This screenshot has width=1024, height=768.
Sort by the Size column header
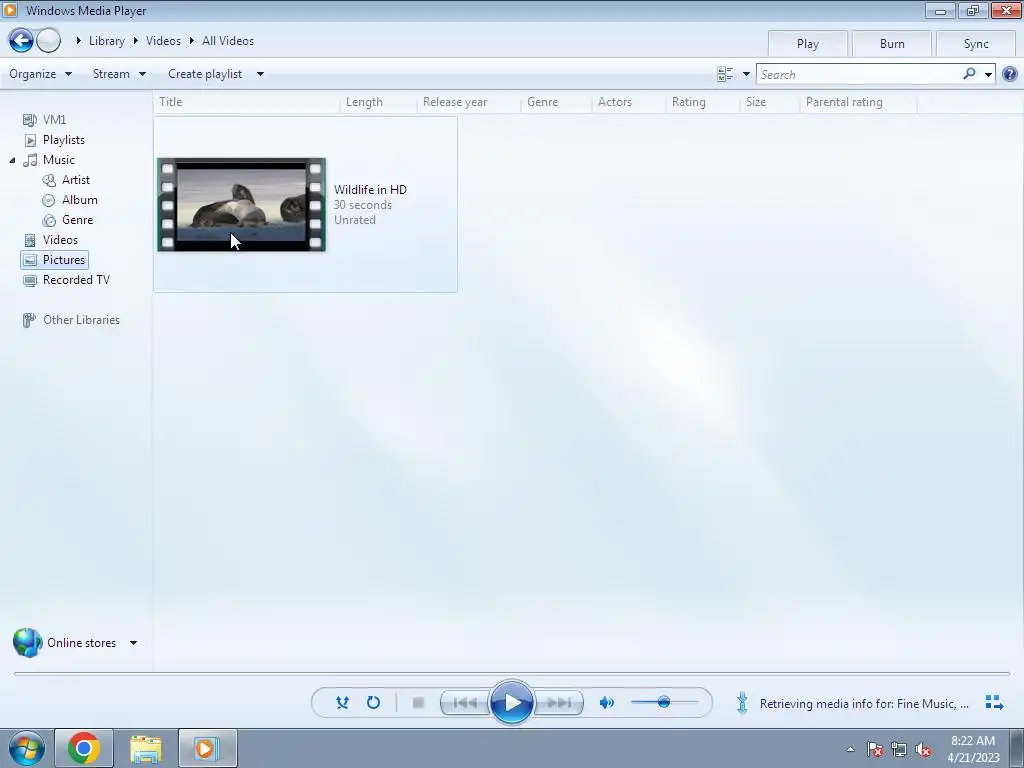[769, 102]
